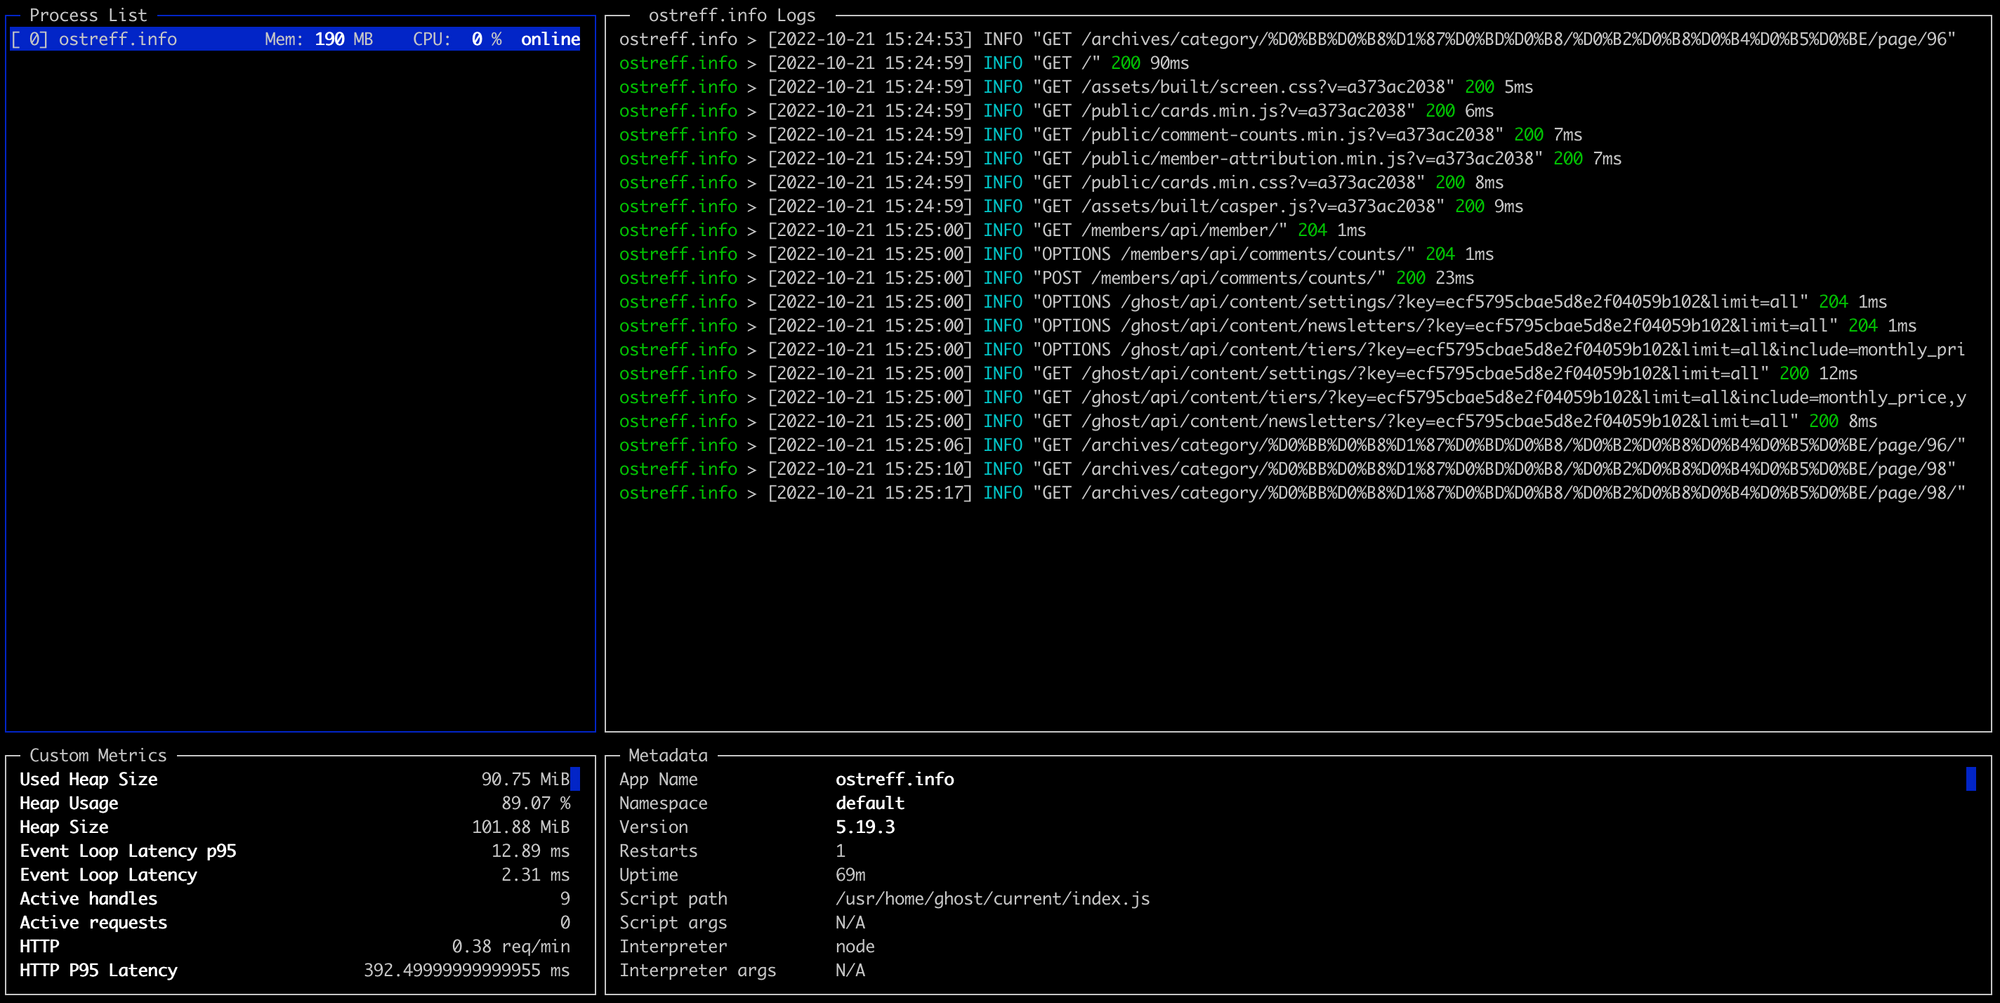Click the 15:25:06 page/96/ log line
2000x1003 pixels.
point(1293,447)
